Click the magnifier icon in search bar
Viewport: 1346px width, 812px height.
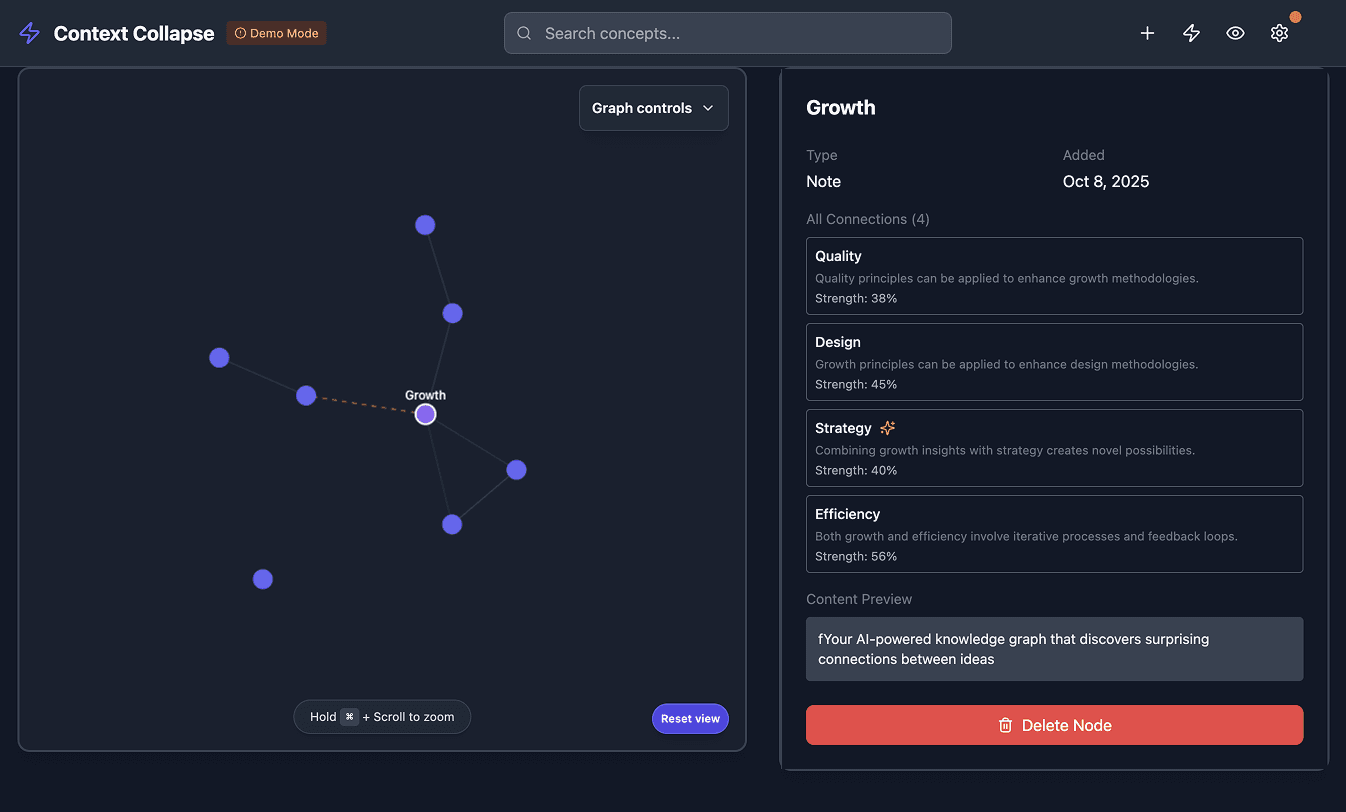[524, 33]
